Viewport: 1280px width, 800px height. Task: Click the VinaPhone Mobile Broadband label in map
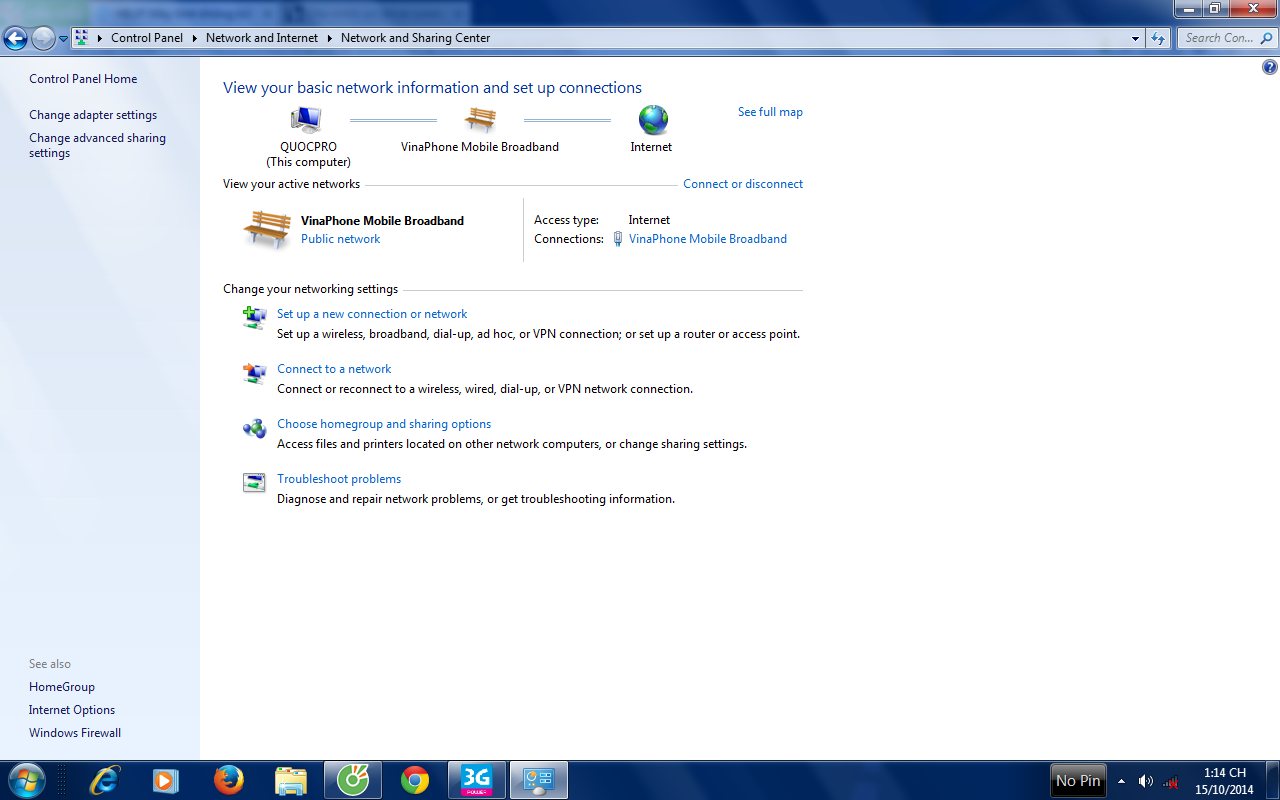point(480,147)
